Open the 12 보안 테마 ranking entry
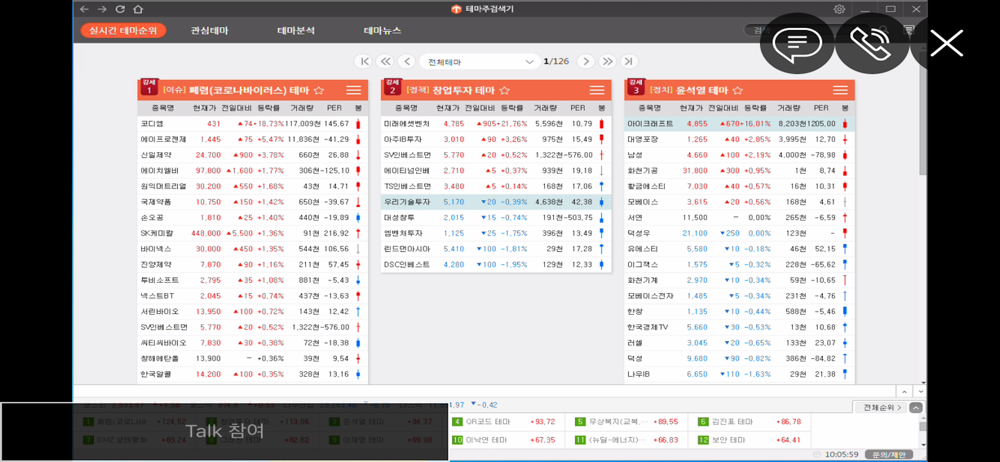The height and width of the screenshot is (462, 1000). 751,440
